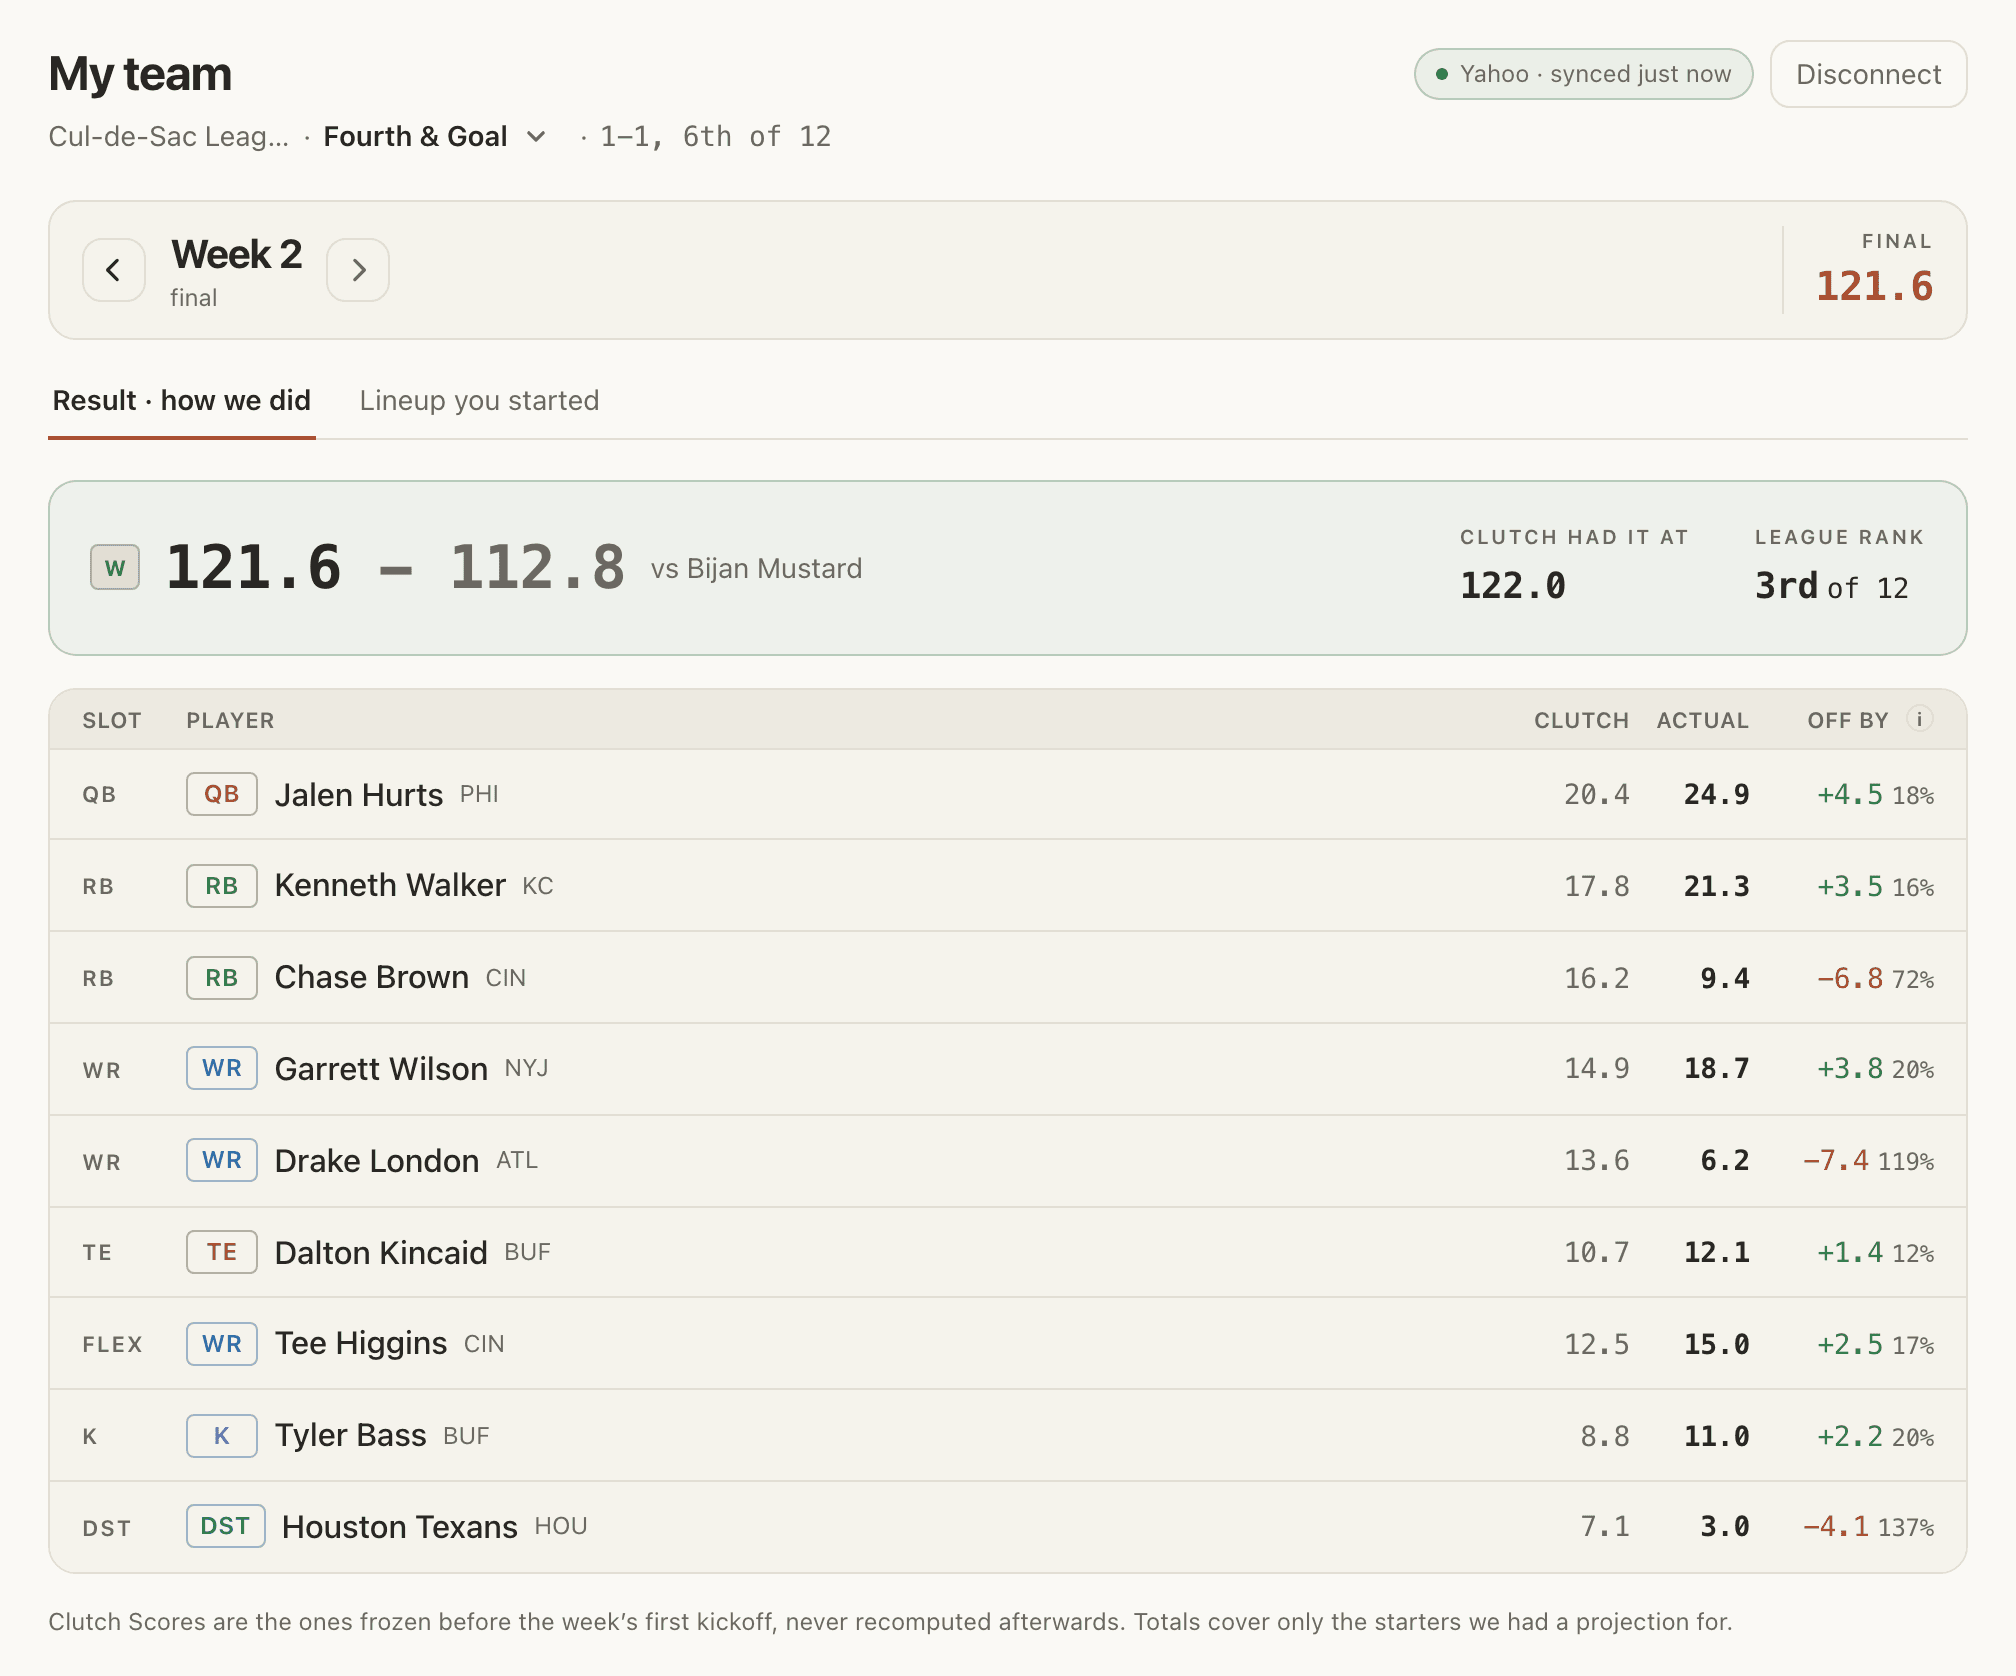Click the green Yahoo sync status dot

tap(1442, 74)
